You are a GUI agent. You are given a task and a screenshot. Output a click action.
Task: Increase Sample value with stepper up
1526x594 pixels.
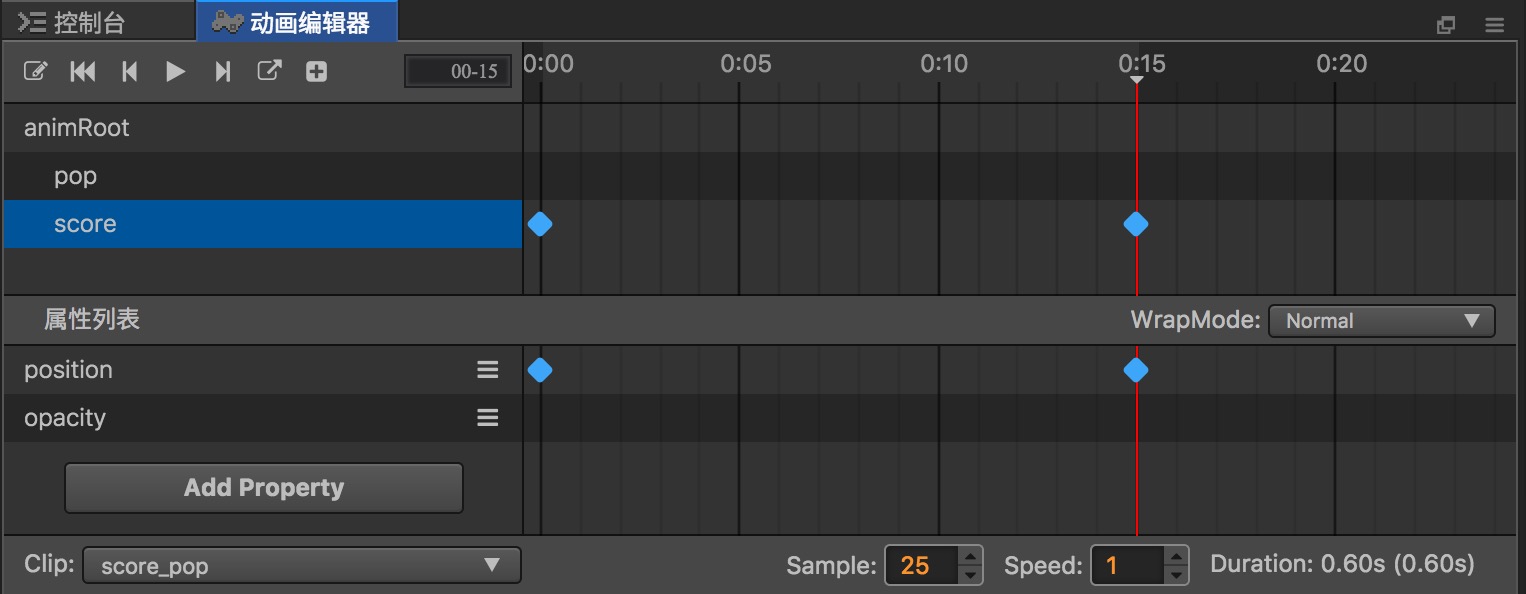[970, 556]
